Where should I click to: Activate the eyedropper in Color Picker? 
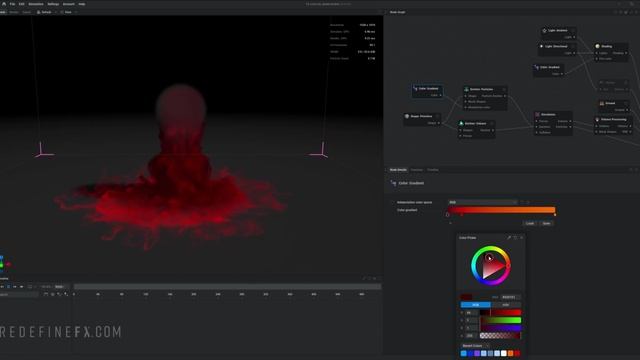[509, 238]
